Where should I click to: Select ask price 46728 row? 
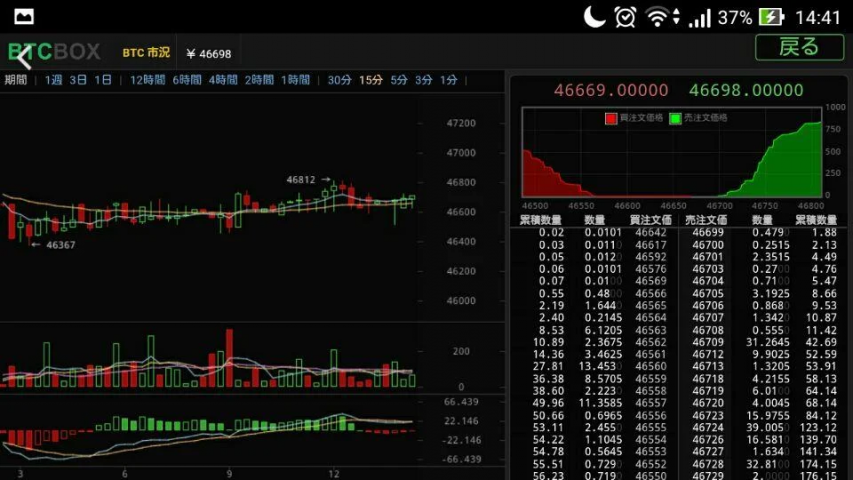point(708,464)
